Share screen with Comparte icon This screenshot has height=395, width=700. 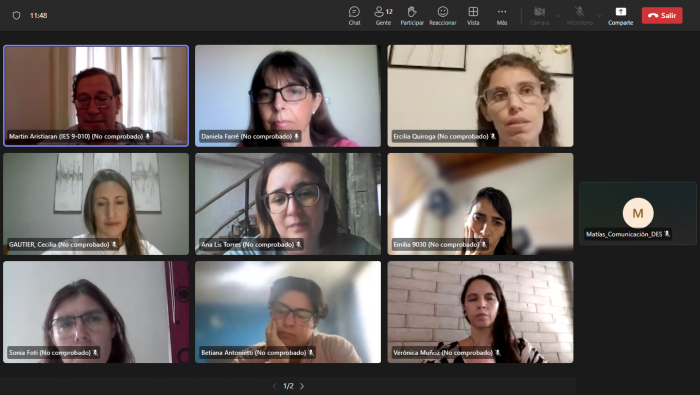[621, 16]
